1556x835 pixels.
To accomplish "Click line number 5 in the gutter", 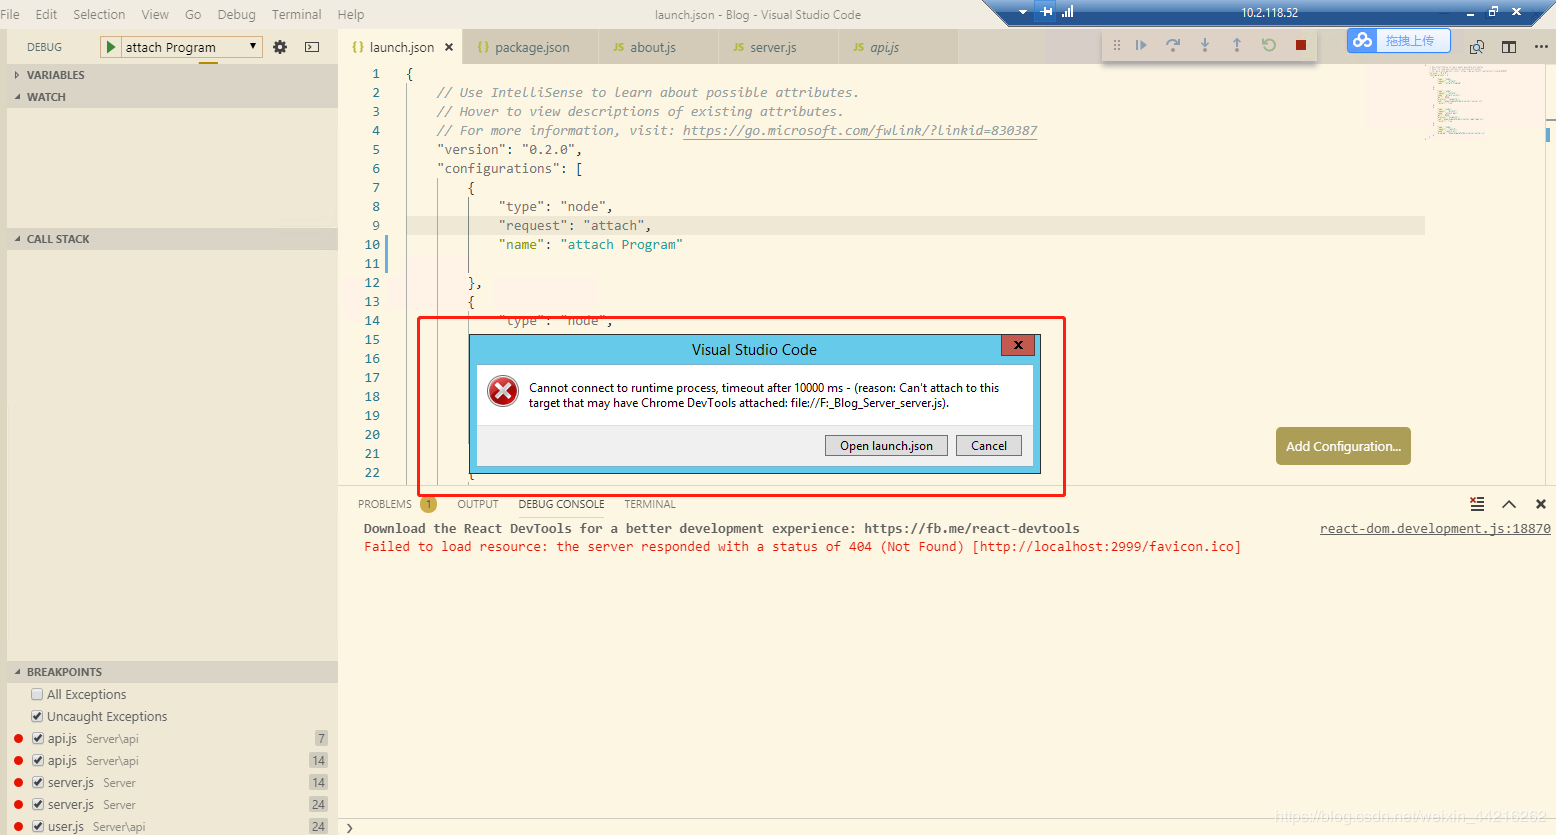I will click(x=376, y=150).
